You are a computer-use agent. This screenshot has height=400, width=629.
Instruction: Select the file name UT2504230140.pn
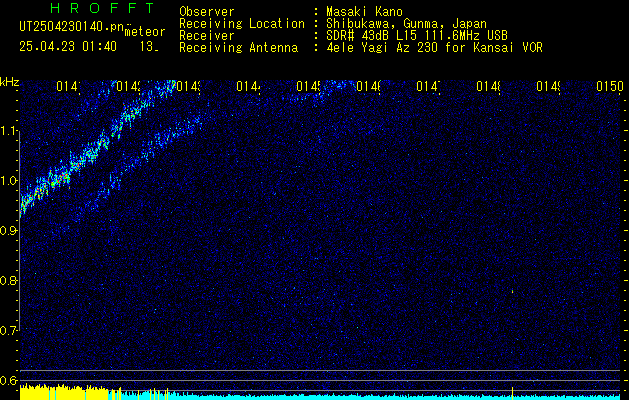tap(72, 27)
